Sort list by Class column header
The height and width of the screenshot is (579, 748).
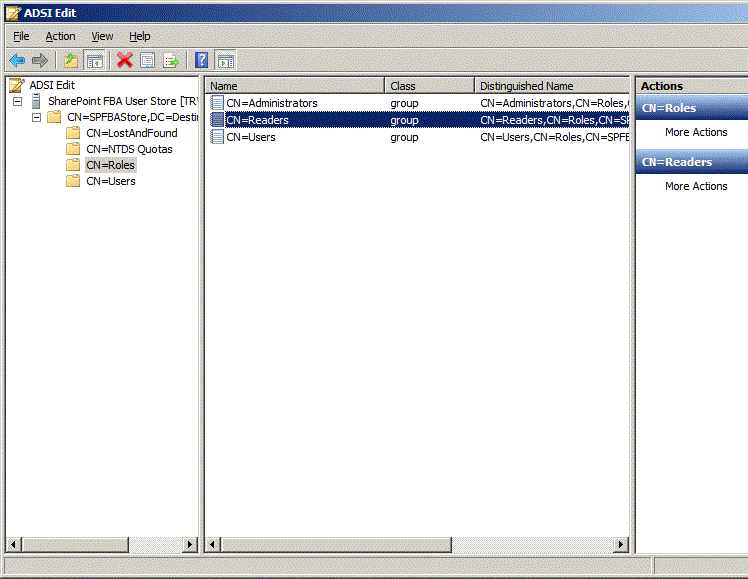click(429, 86)
